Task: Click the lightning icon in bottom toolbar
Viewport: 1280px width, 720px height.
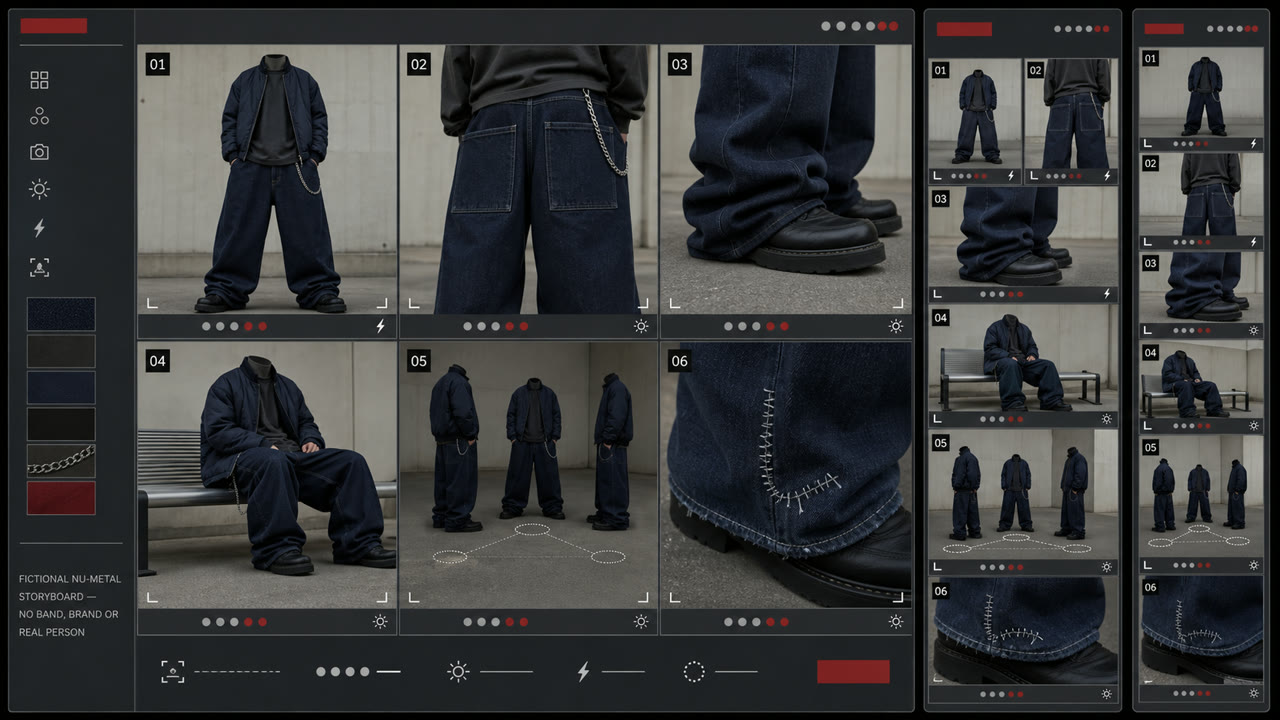Action: [x=584, y=671]
